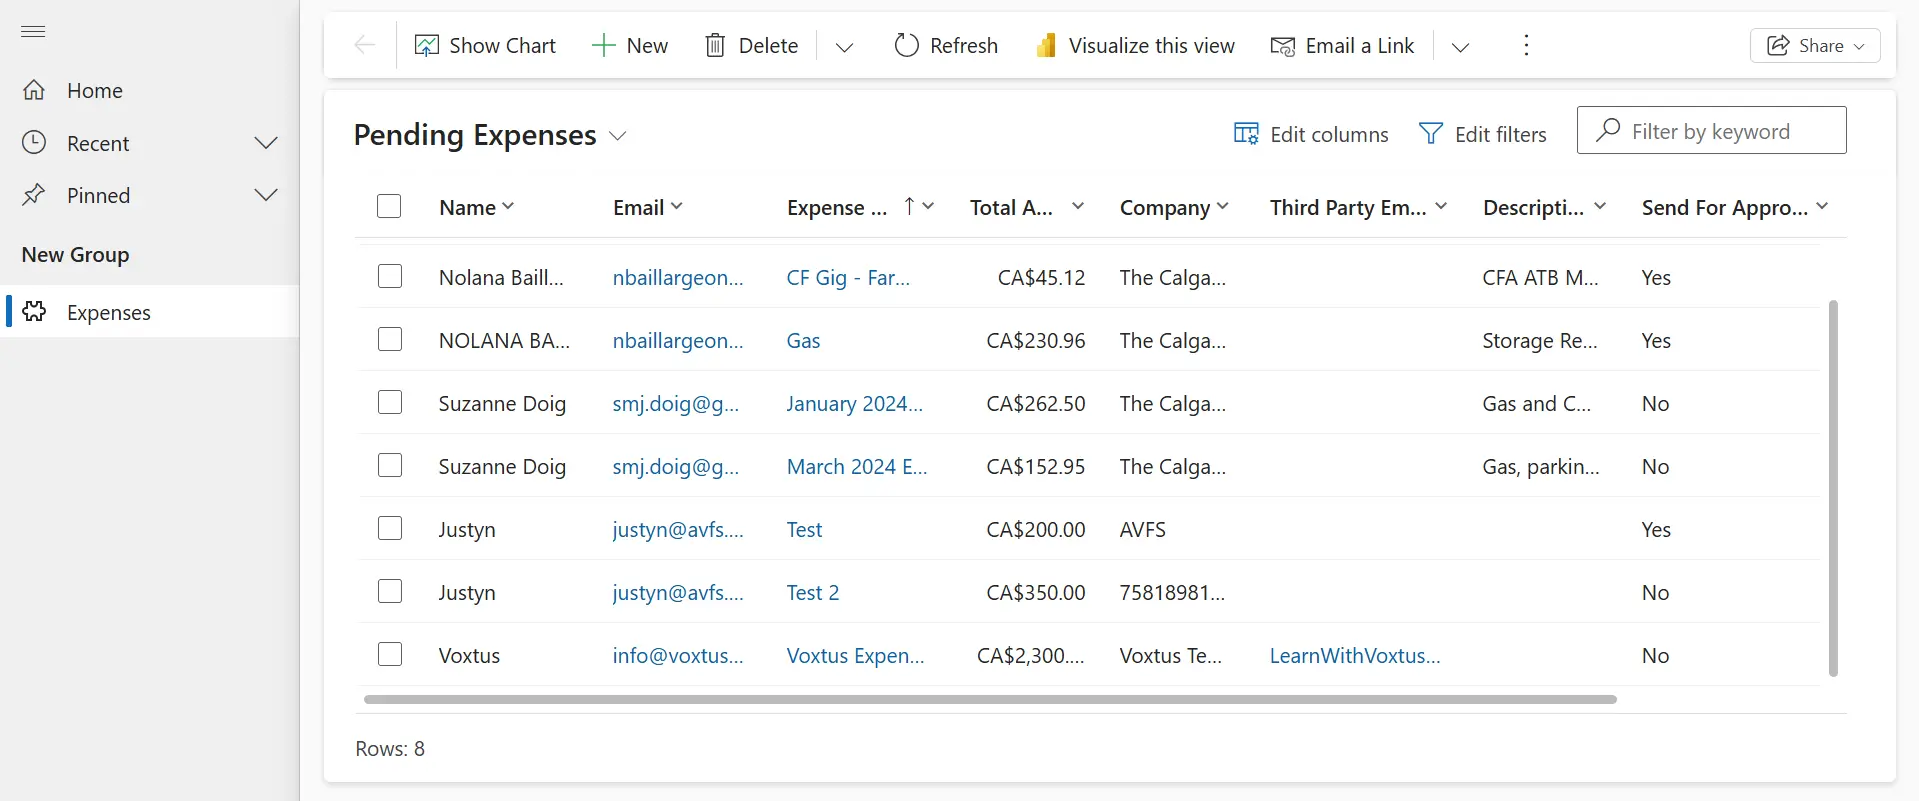Click the Storage Re... description cell
Screen dimensions: 1919x801
[x=1540, y=341]
